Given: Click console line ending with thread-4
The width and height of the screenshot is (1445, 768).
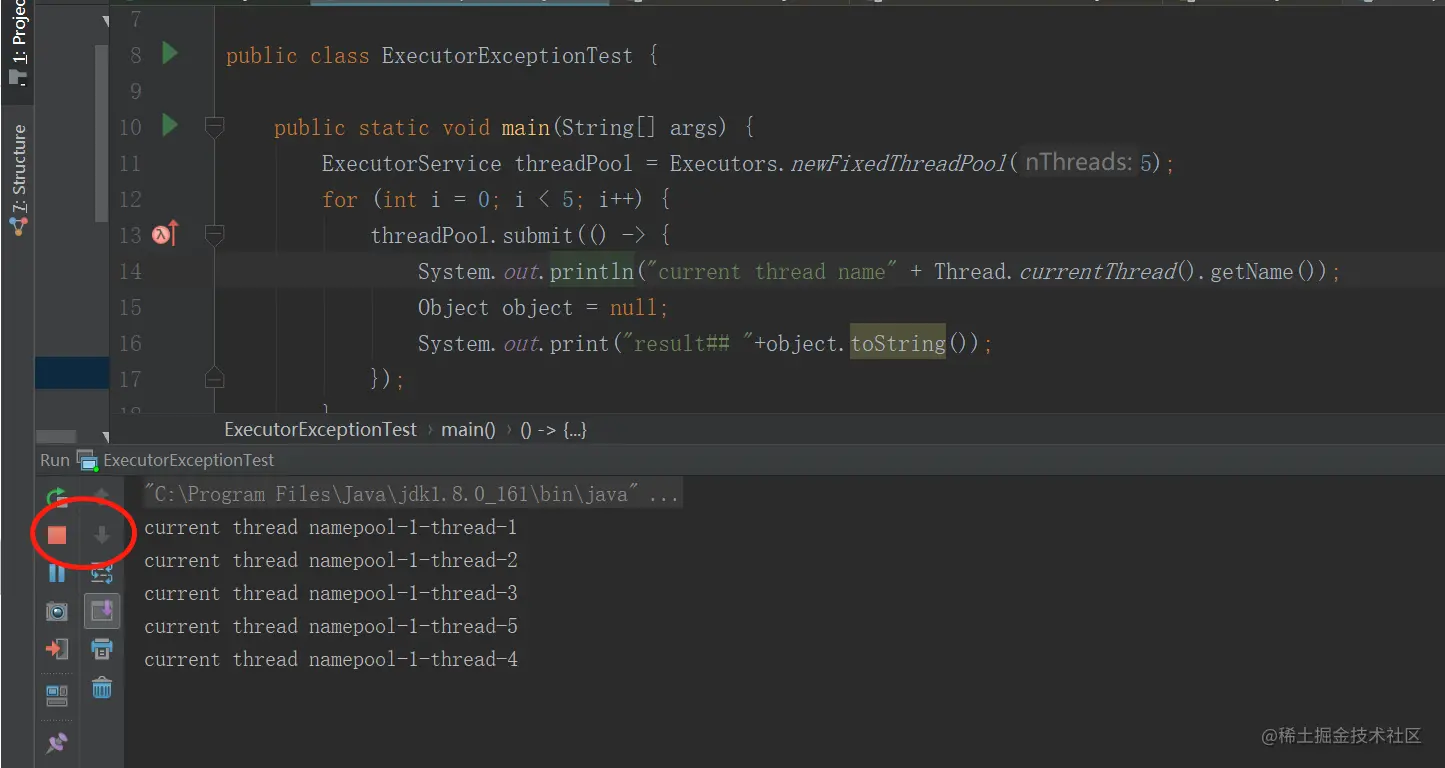Looking at the screenshot, I should (x=331, y=659).
